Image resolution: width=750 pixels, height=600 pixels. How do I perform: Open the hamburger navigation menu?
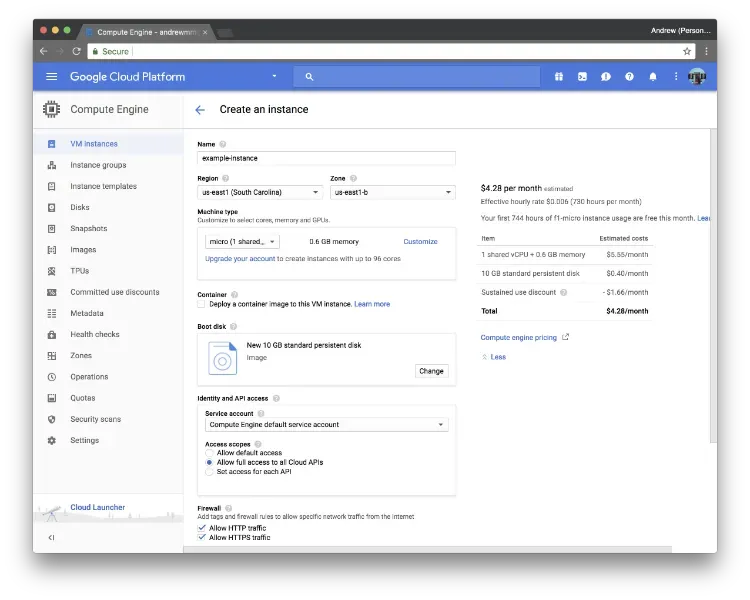(x=52, y=77)
